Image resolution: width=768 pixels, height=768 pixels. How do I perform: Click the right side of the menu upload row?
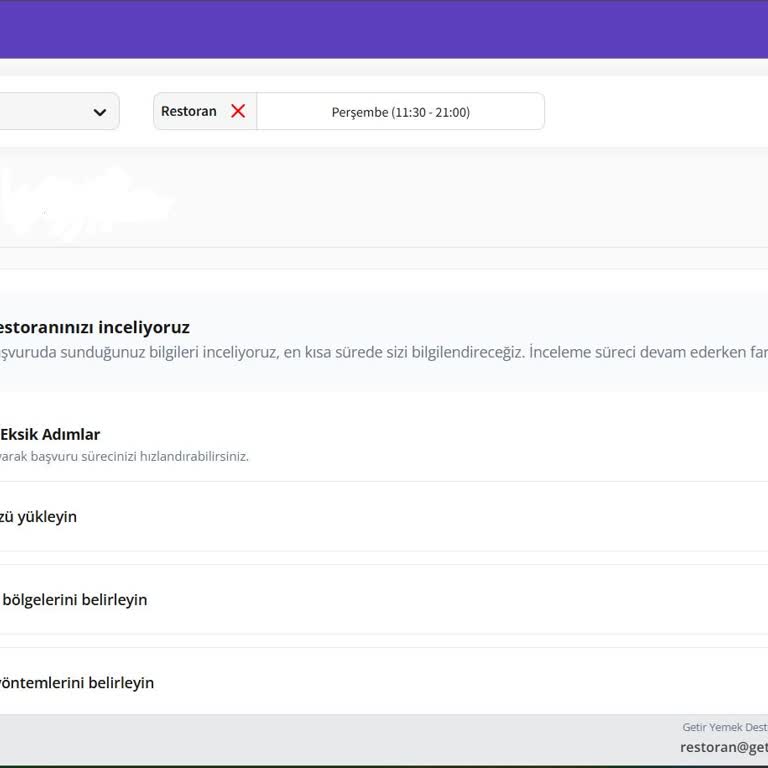point(600,517)
